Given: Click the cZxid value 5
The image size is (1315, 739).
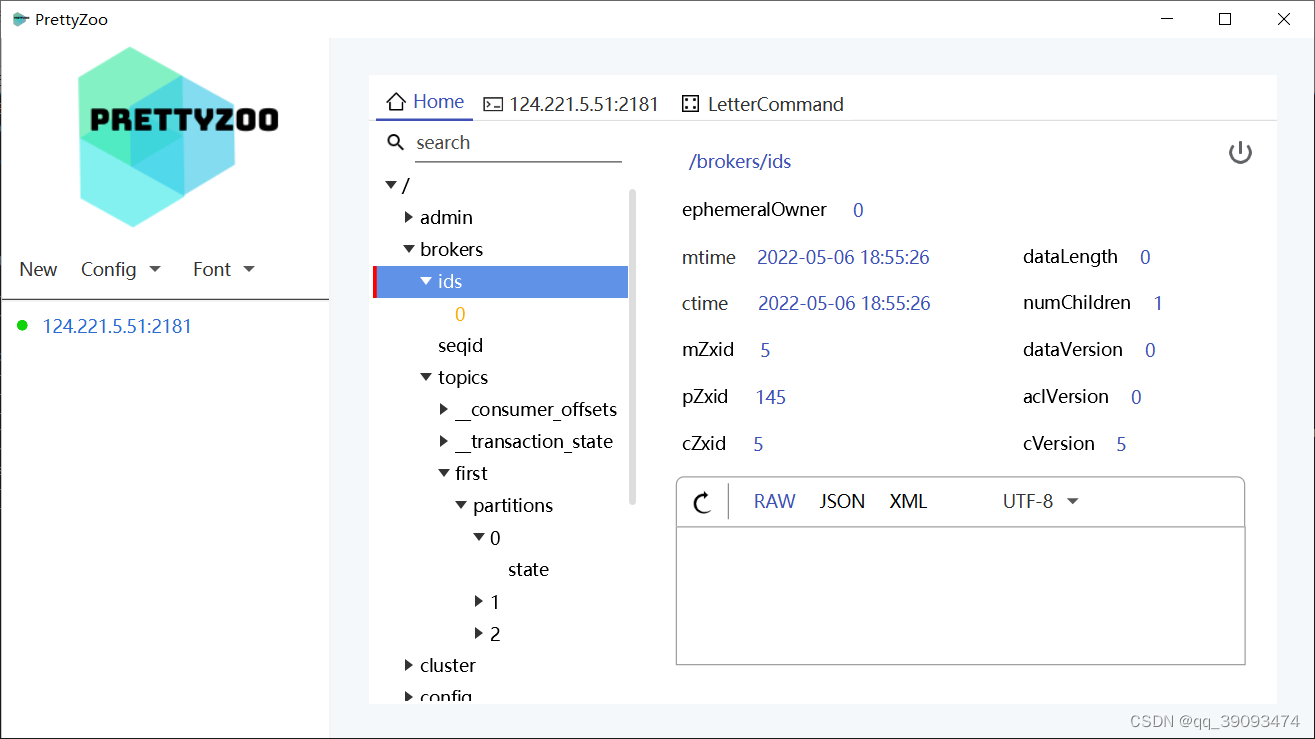Looking at the screenshot, I should click(758, 444).
